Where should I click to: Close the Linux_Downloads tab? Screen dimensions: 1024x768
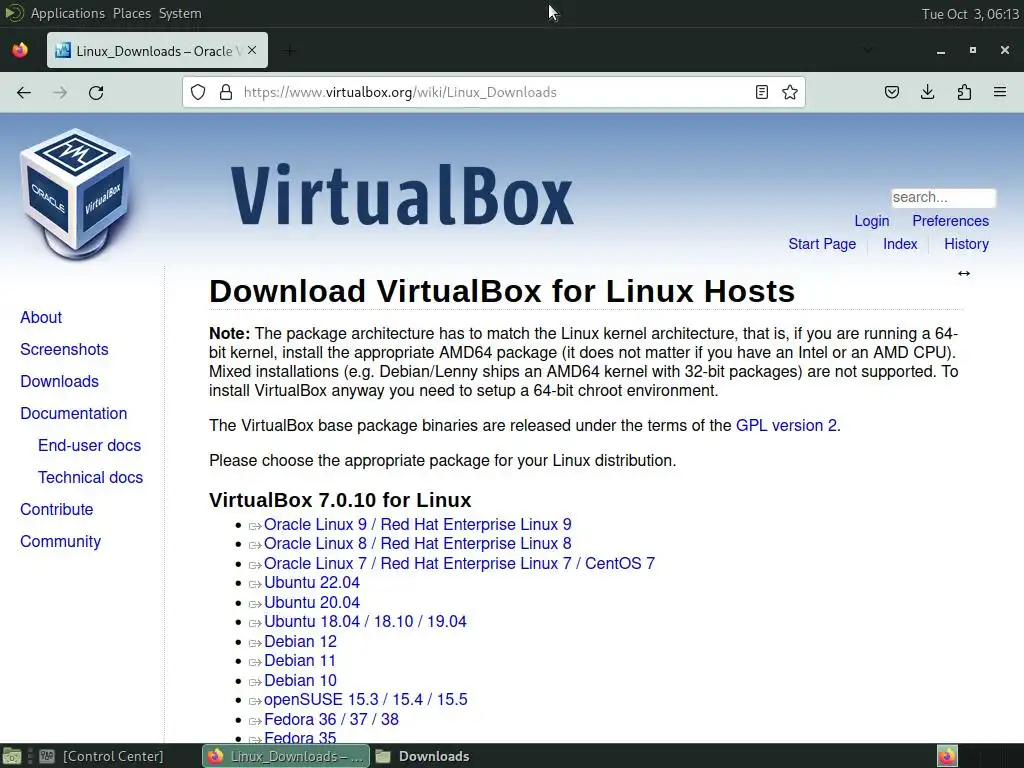(252, 50)
